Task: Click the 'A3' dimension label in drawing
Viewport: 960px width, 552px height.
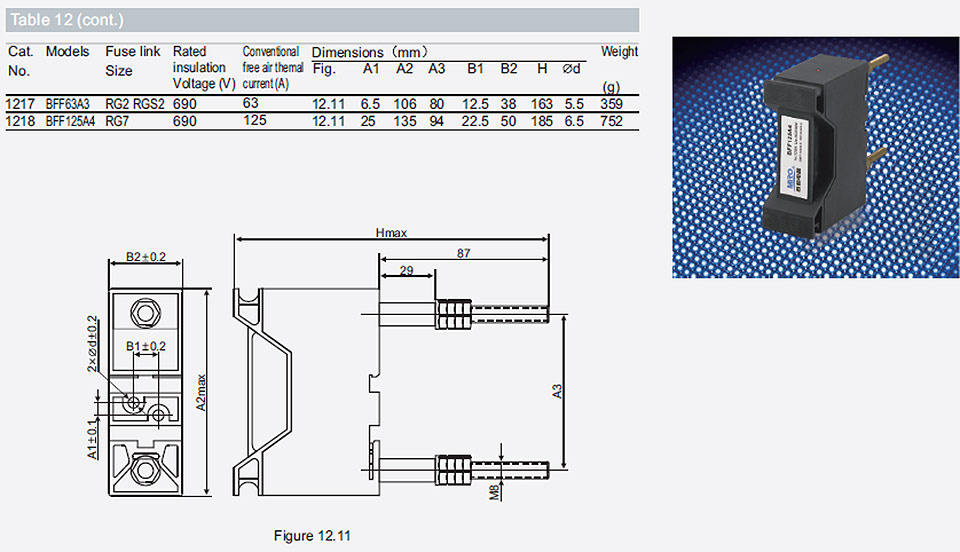Action: pyautogui.click(x=557, y=392)
